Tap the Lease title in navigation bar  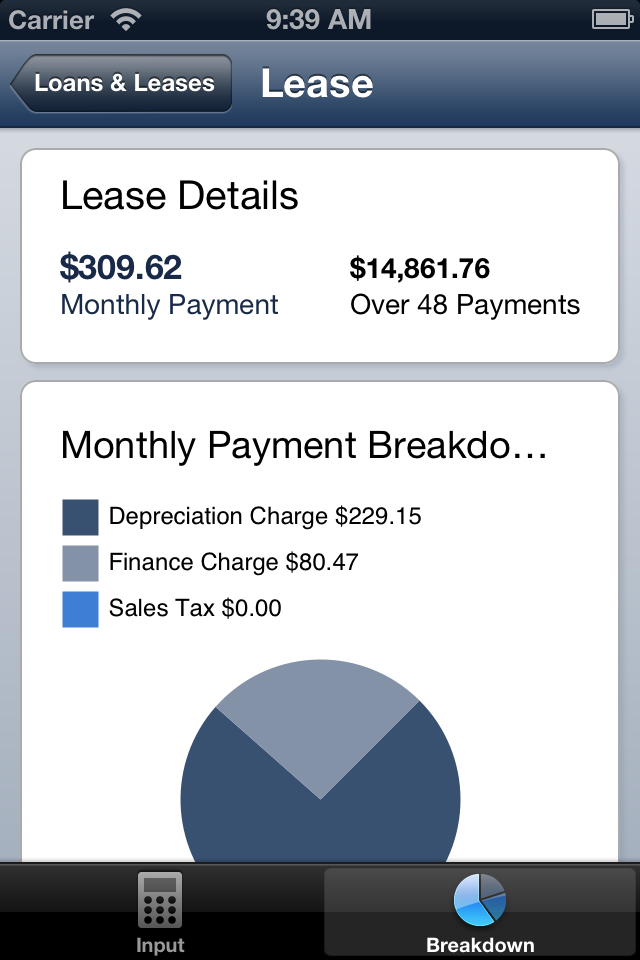pyautogui.click(x=317, y=83)
